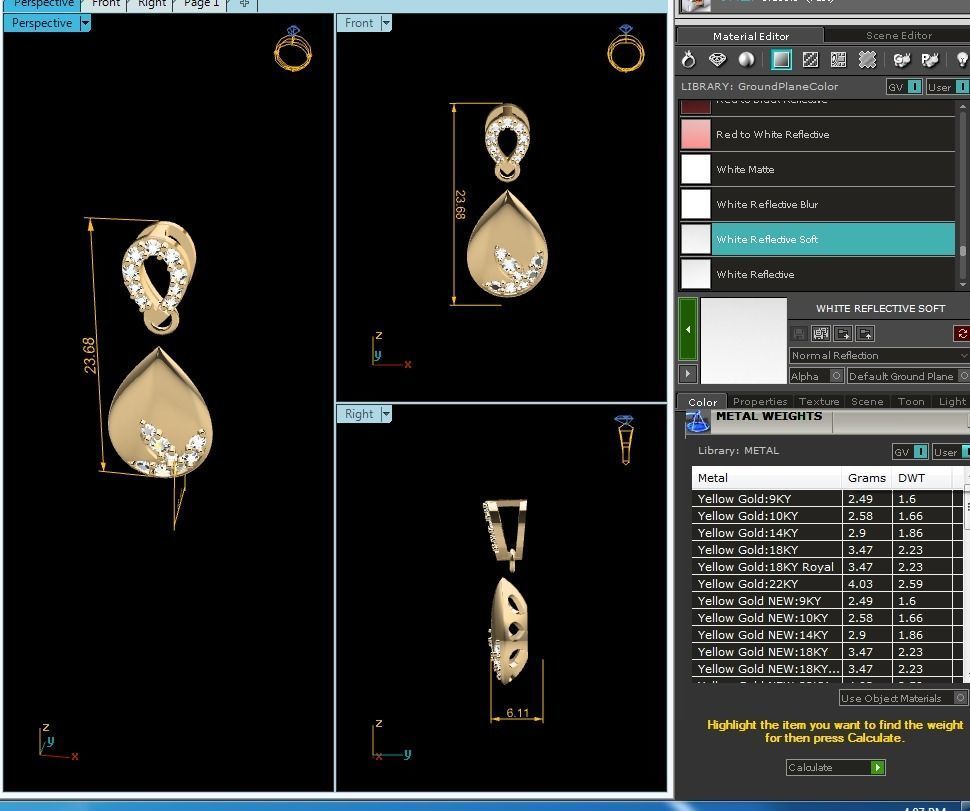Switch to the Scene Editor tab
This screenshot has width=970, height=811.
coord(898,35)
